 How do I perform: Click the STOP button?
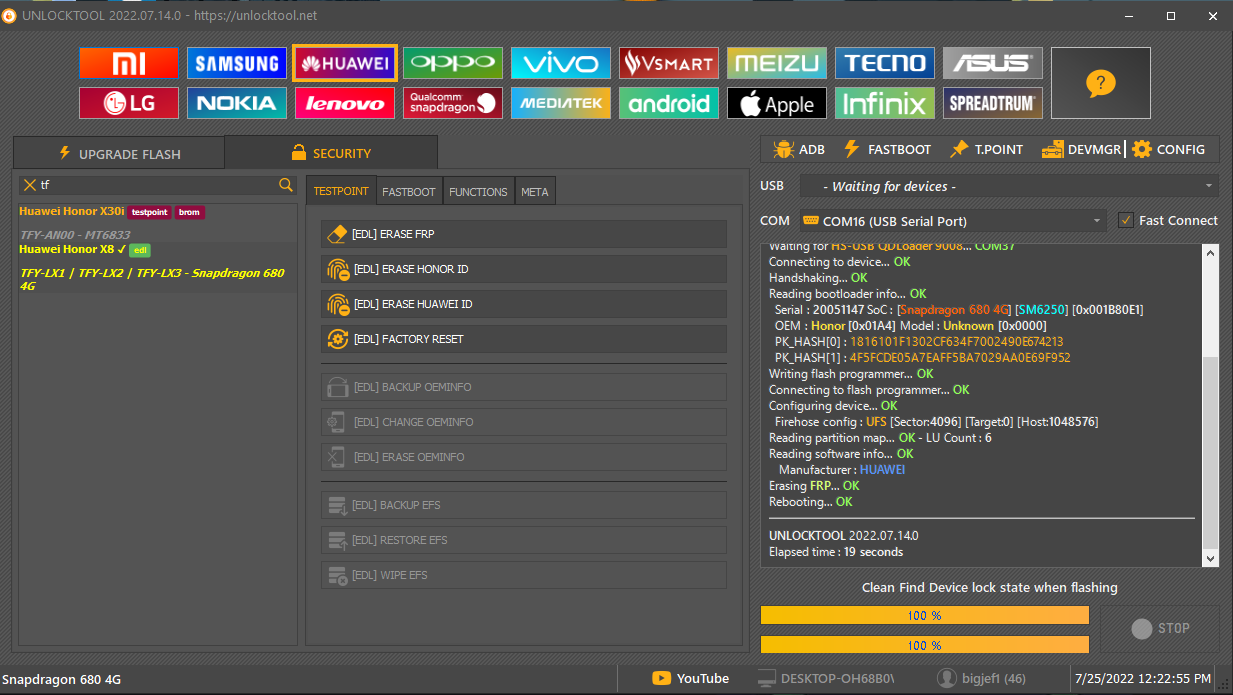coord(1160,628)
